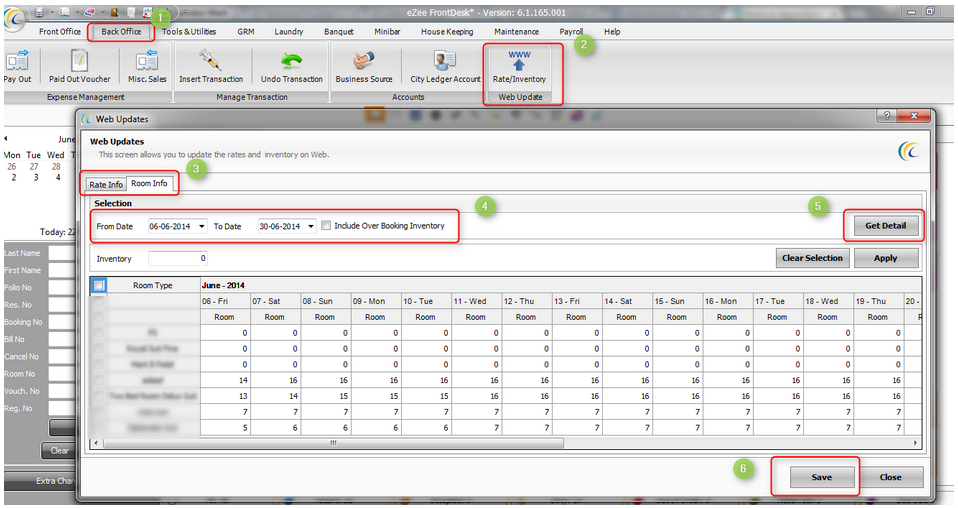Screen dimensions: 958x508
Task: Open the Payroll menu
Action: tap(571, 32)
